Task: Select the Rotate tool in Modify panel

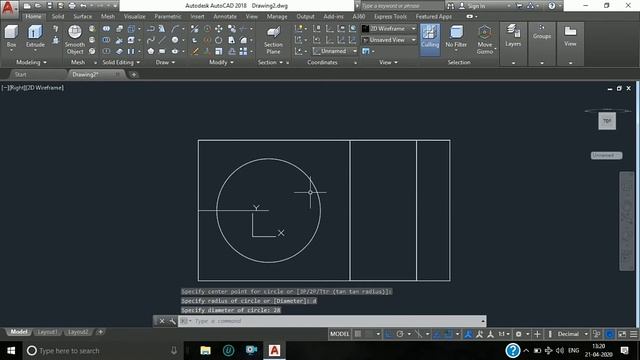Action: (x=219, y=40)
